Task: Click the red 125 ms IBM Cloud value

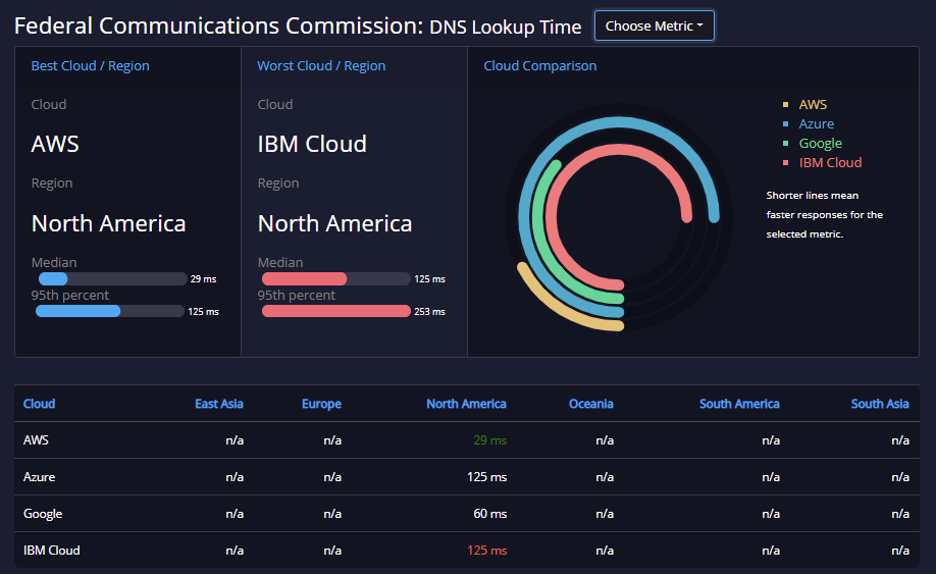Action: pos(487,550)
